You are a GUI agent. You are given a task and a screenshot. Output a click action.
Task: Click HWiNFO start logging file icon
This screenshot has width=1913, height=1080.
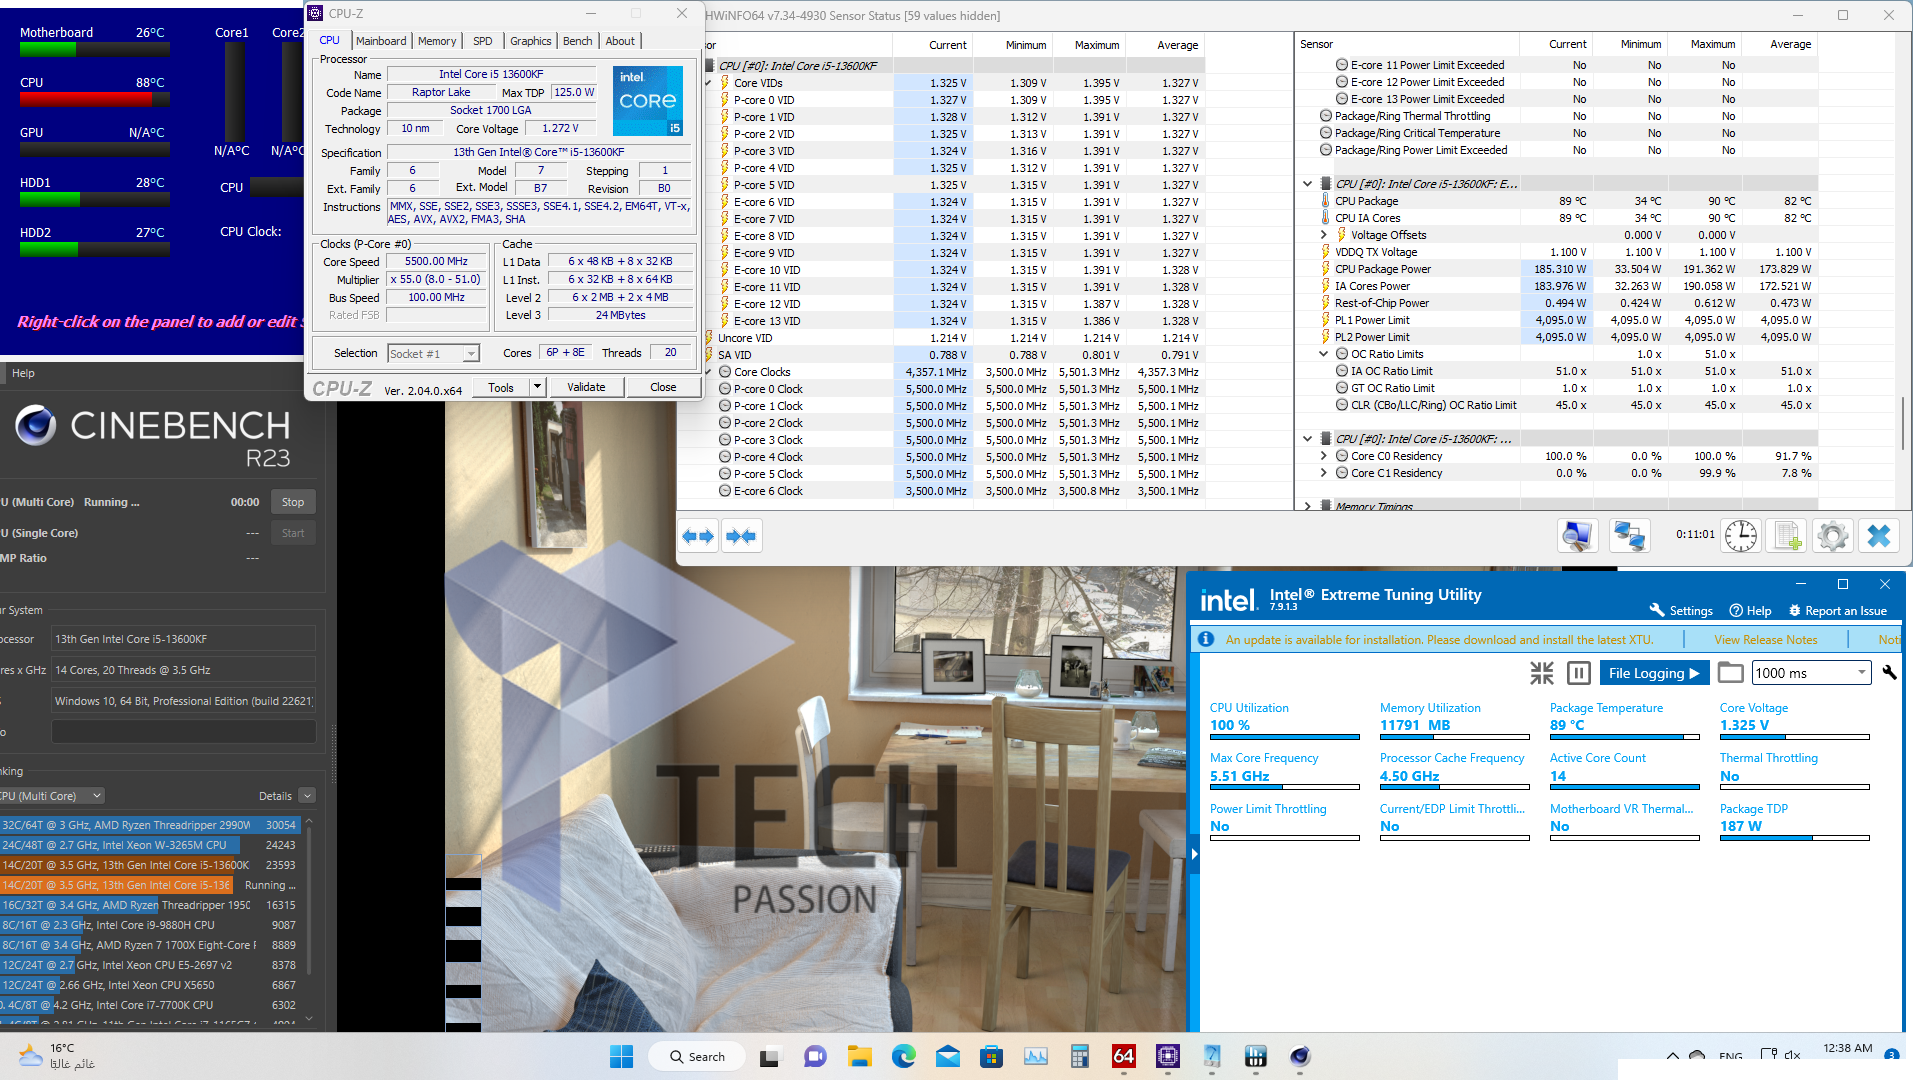point(1786,536)
